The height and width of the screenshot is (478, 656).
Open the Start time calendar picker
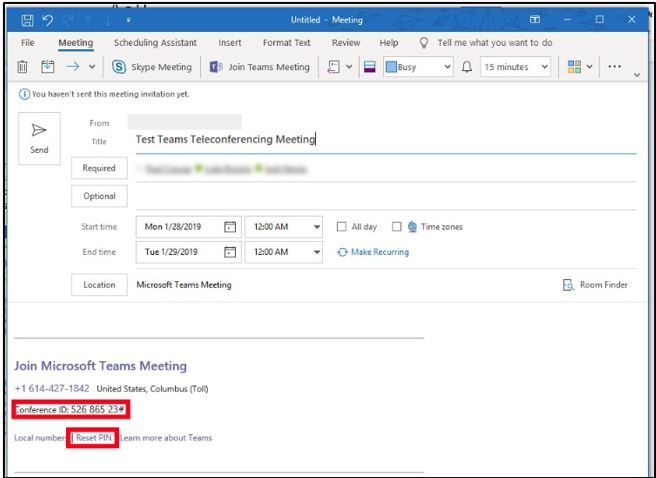coord(231,226)
